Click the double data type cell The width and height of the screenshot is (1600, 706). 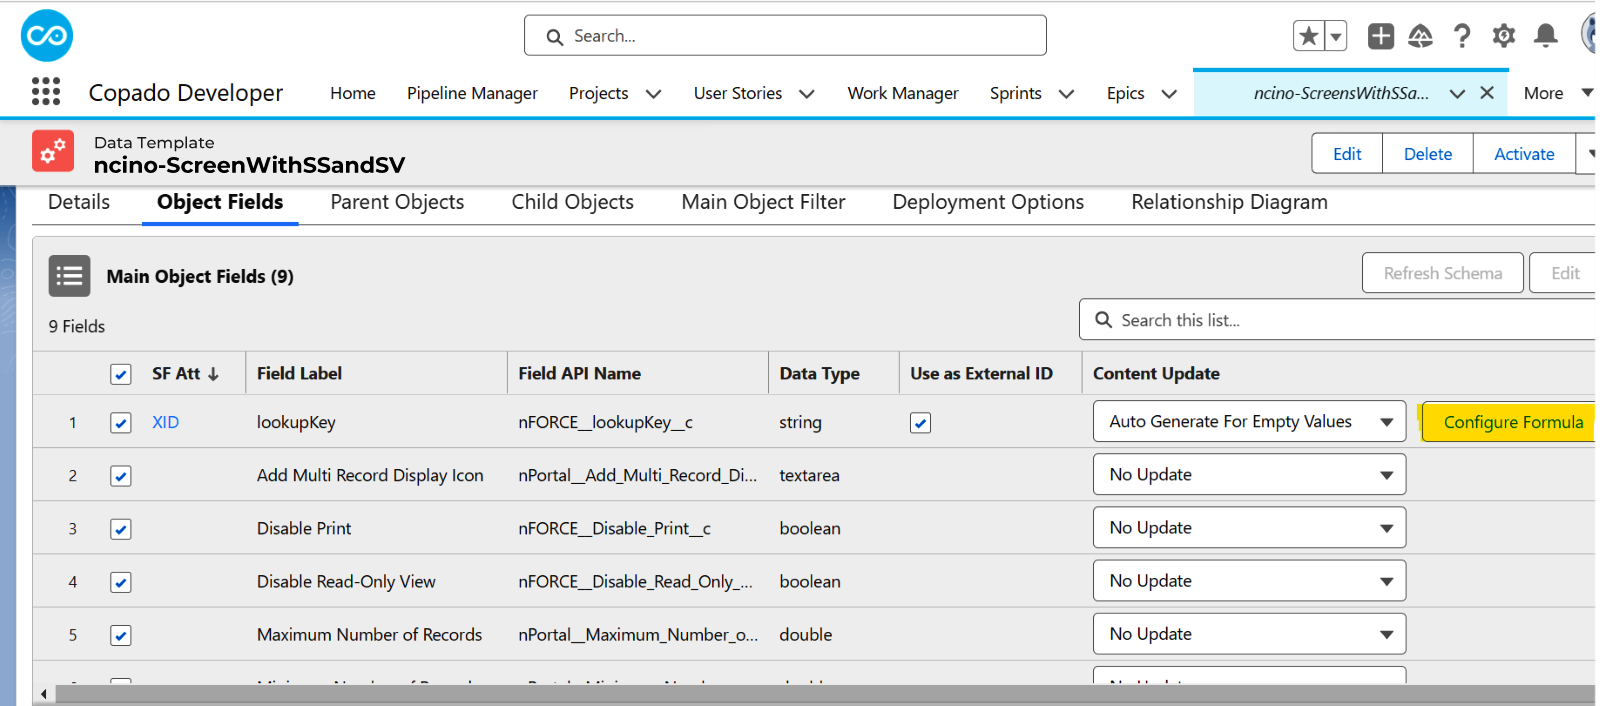pyautogui.click(x=805, y=635)
